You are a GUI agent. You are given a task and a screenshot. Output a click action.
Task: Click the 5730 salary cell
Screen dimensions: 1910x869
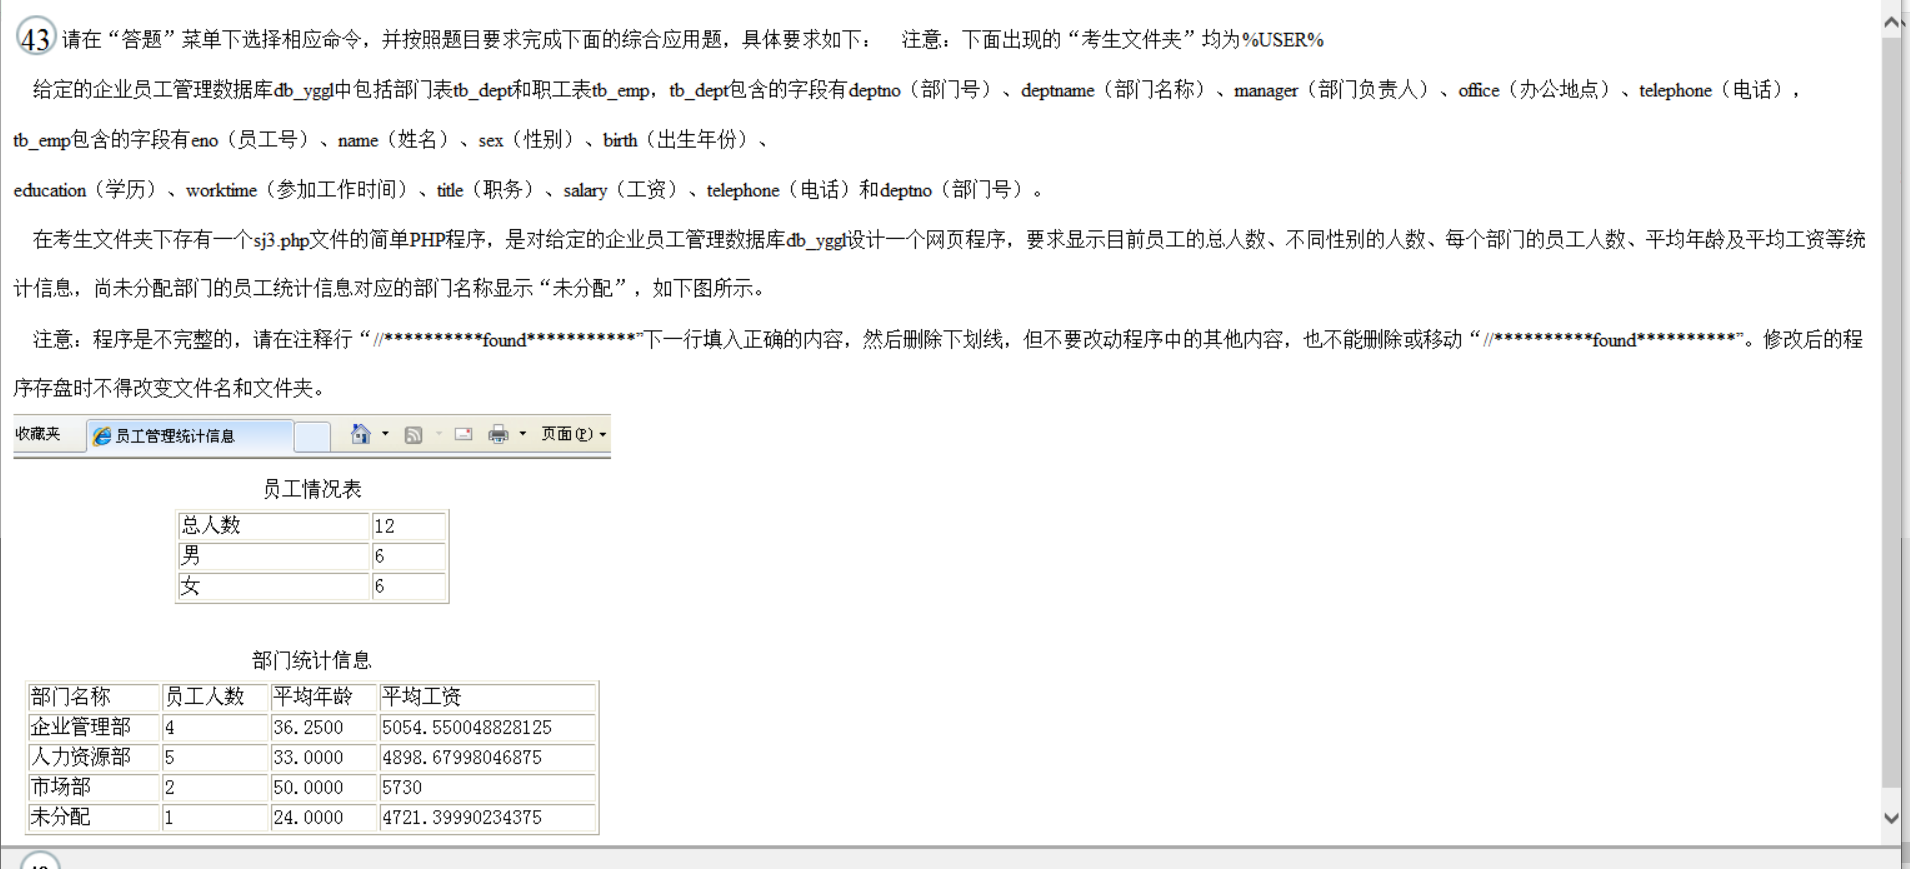487,787
